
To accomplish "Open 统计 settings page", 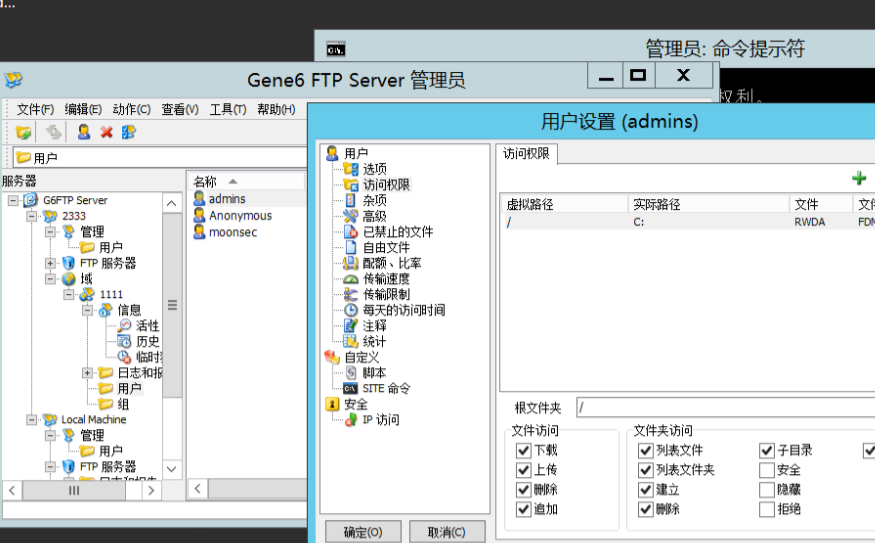I will pos(374,341).
